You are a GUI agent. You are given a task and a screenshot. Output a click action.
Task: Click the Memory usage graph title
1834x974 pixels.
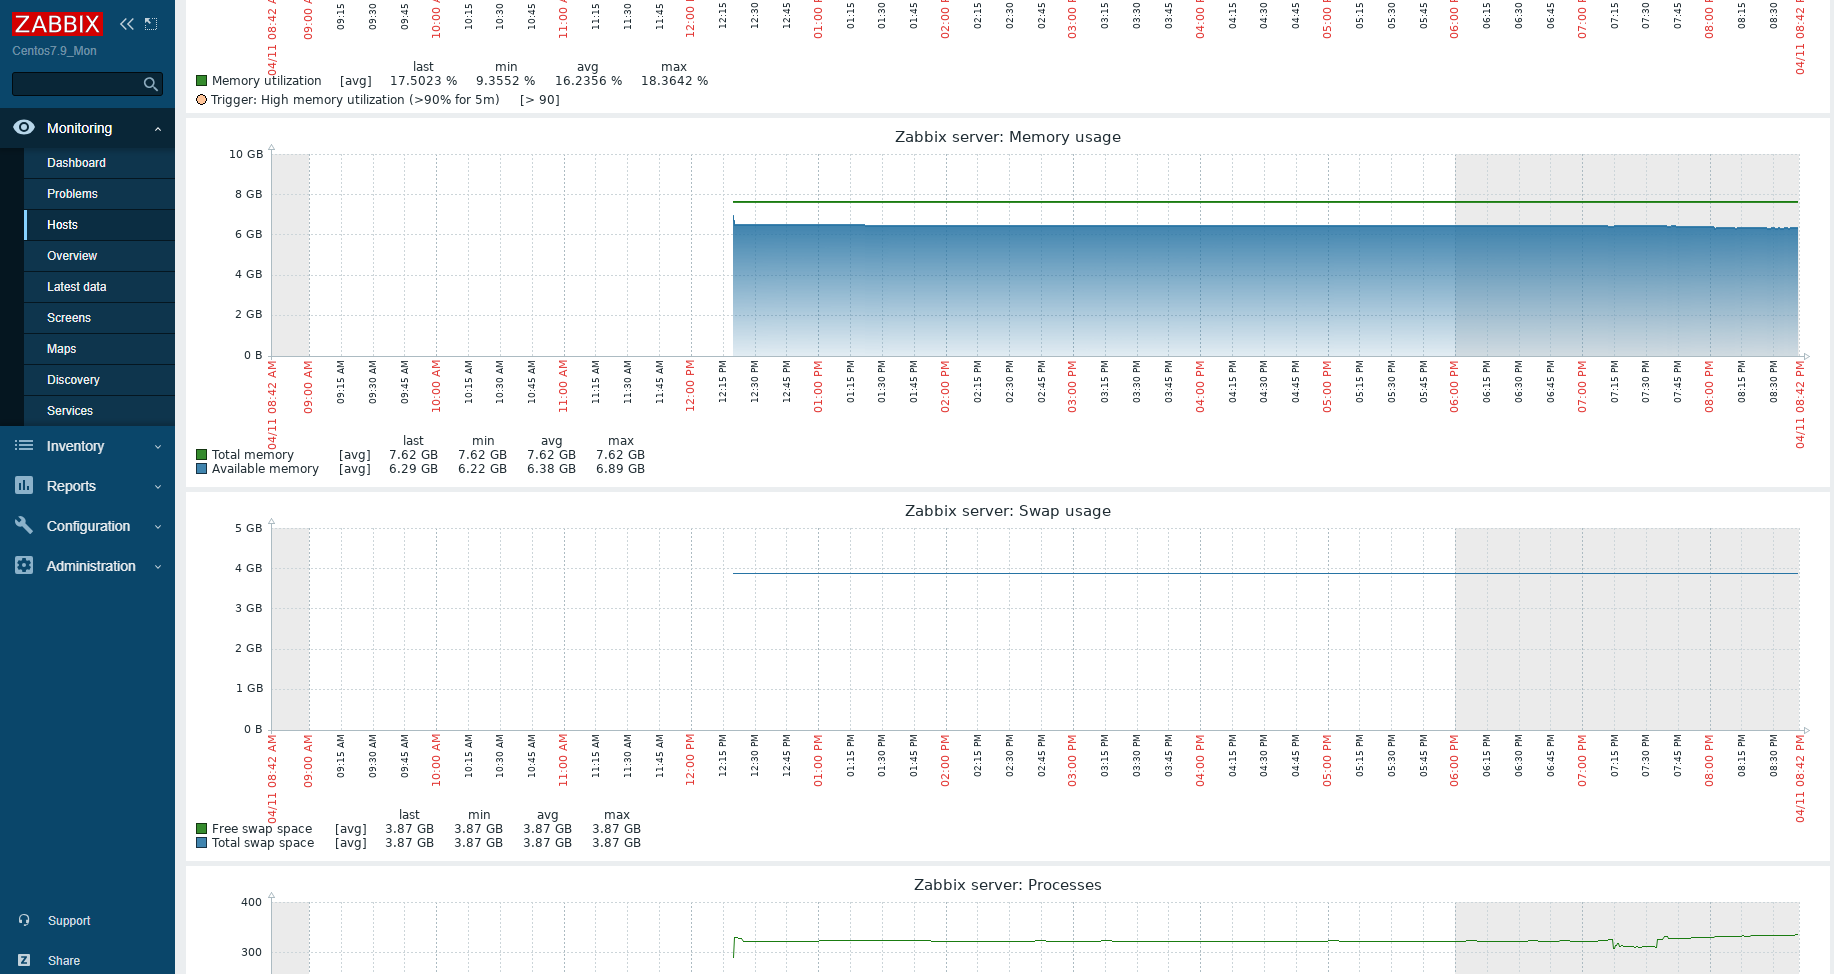coord(1007,137)
